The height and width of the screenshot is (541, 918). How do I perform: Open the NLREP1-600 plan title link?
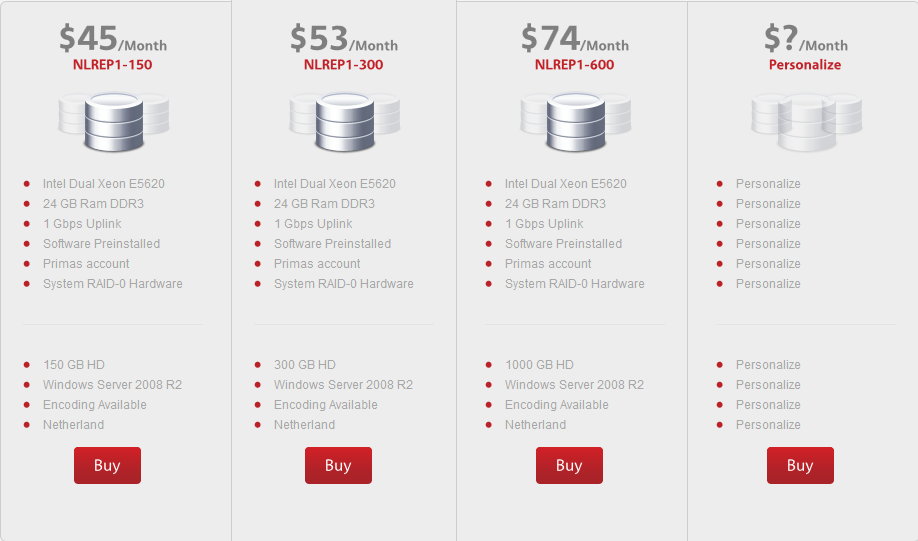tap(574, 65)
